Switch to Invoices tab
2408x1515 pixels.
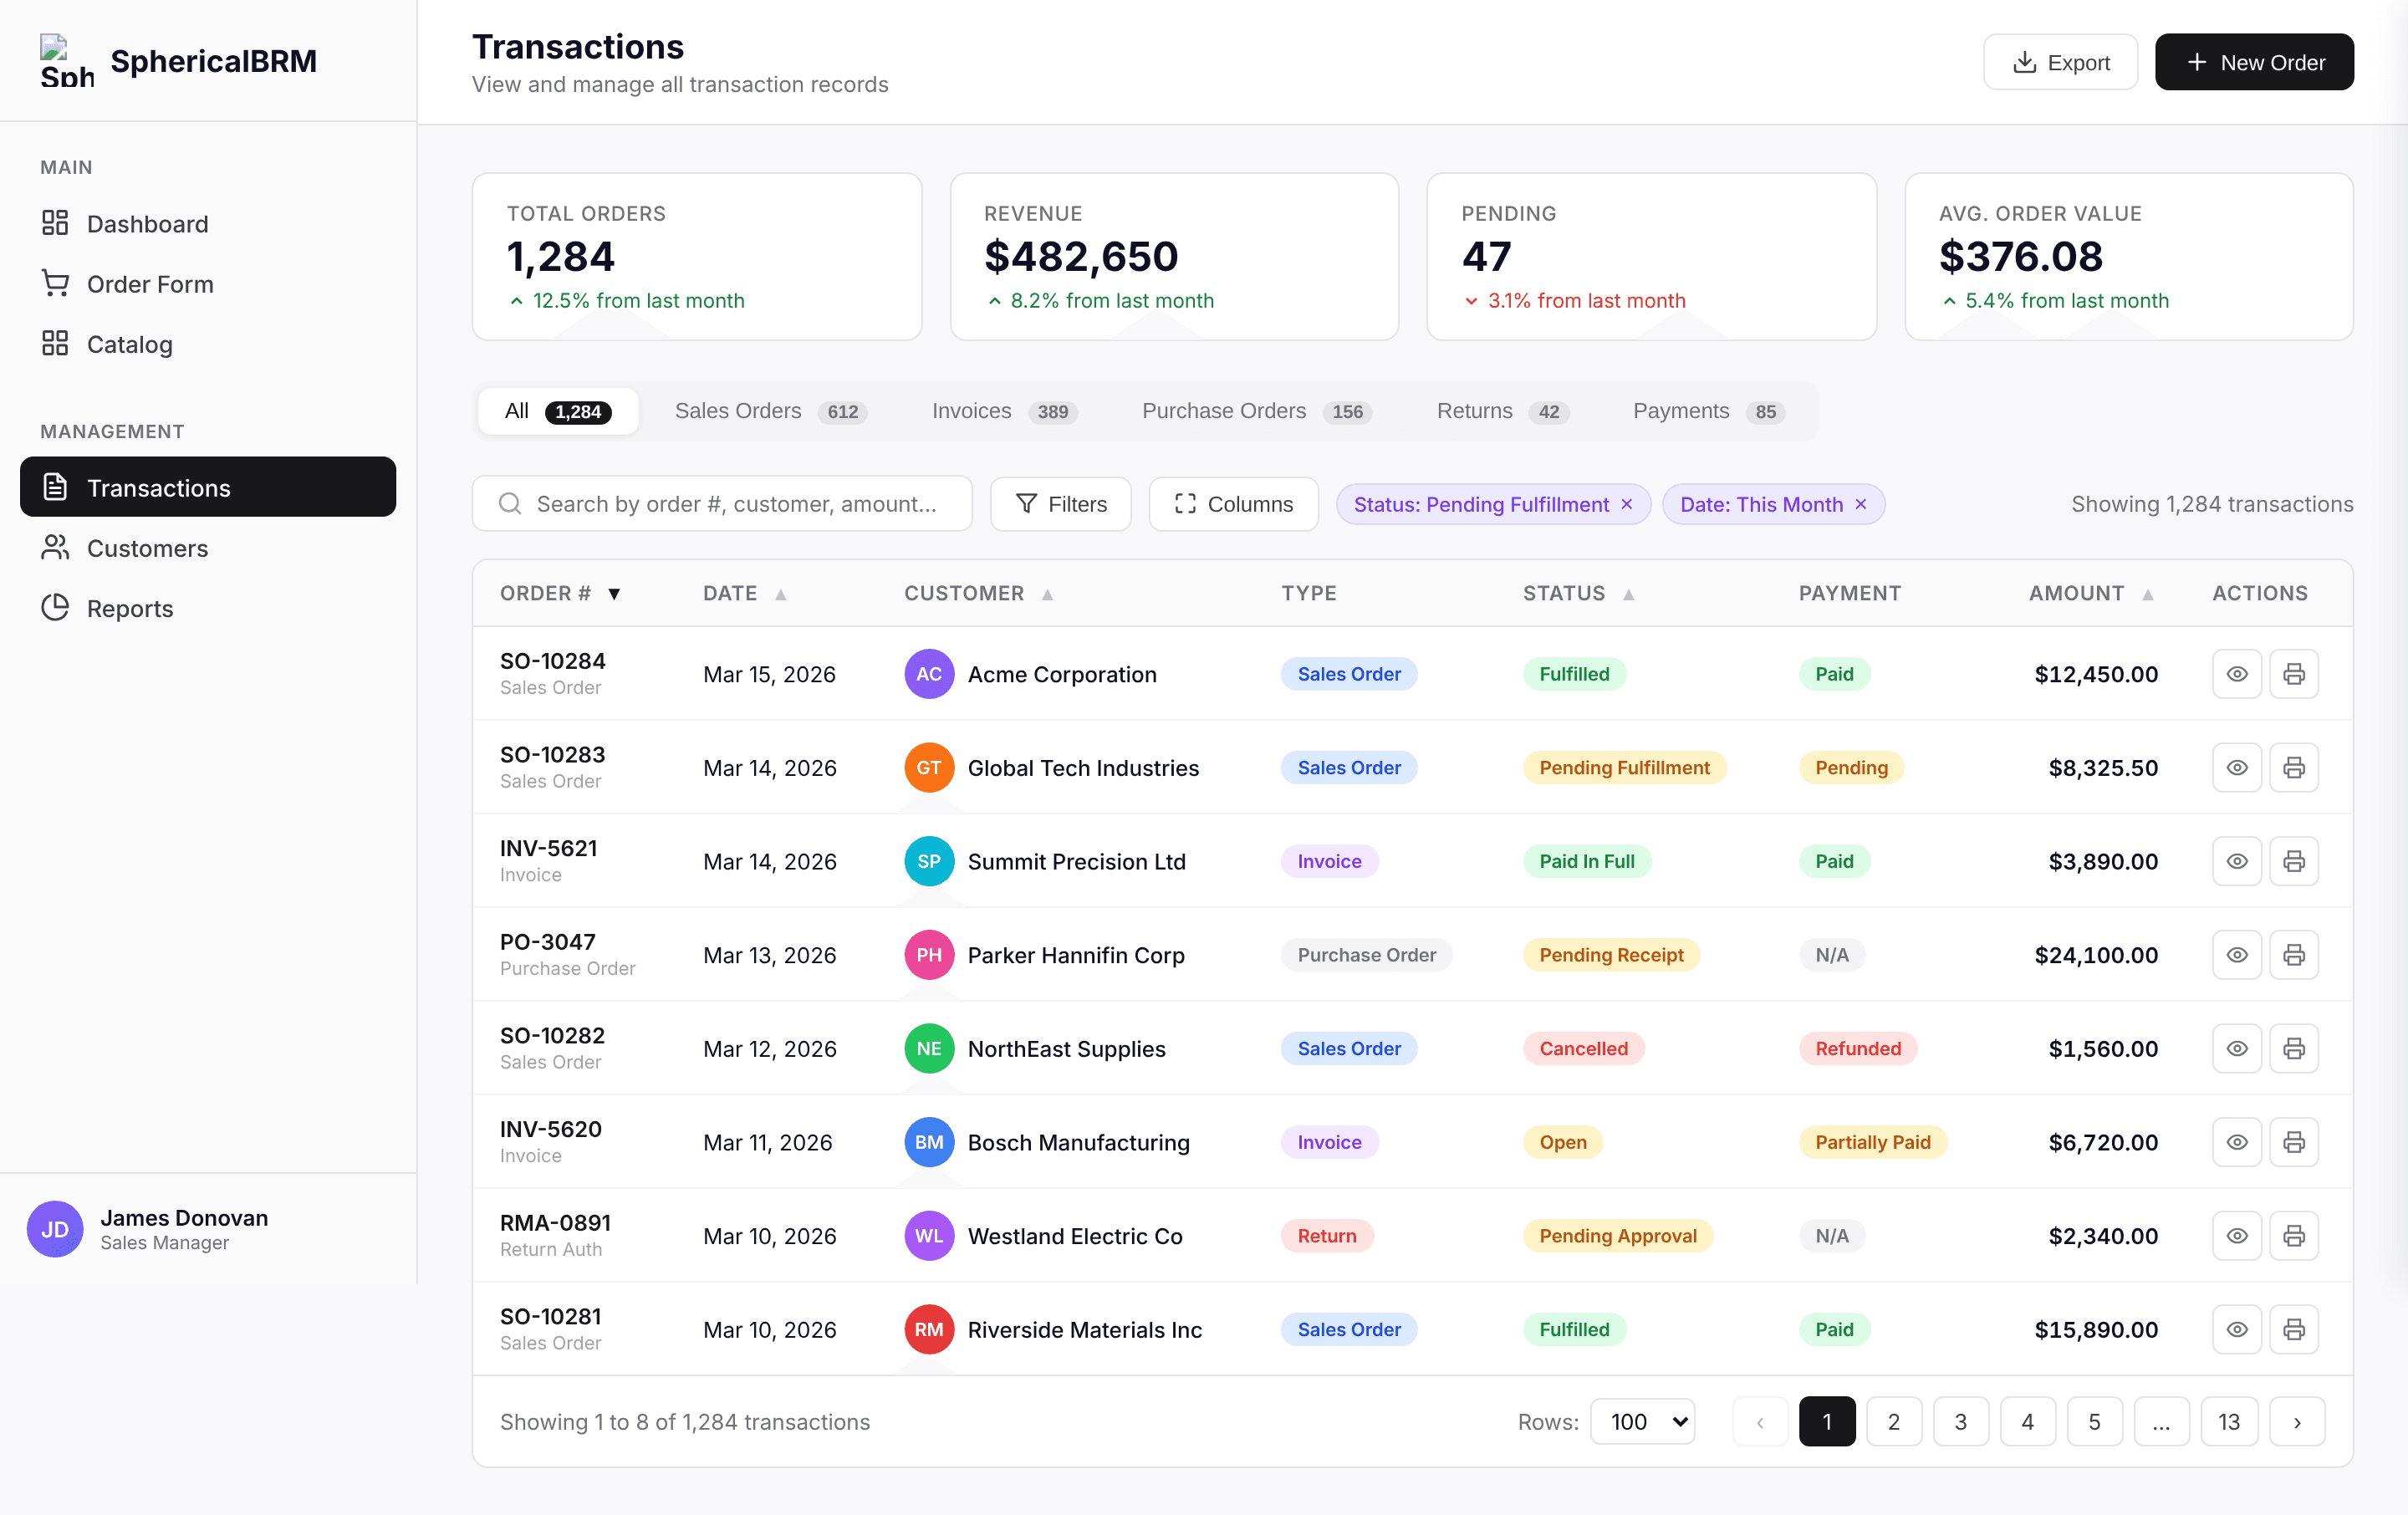tap(1004, 411)
